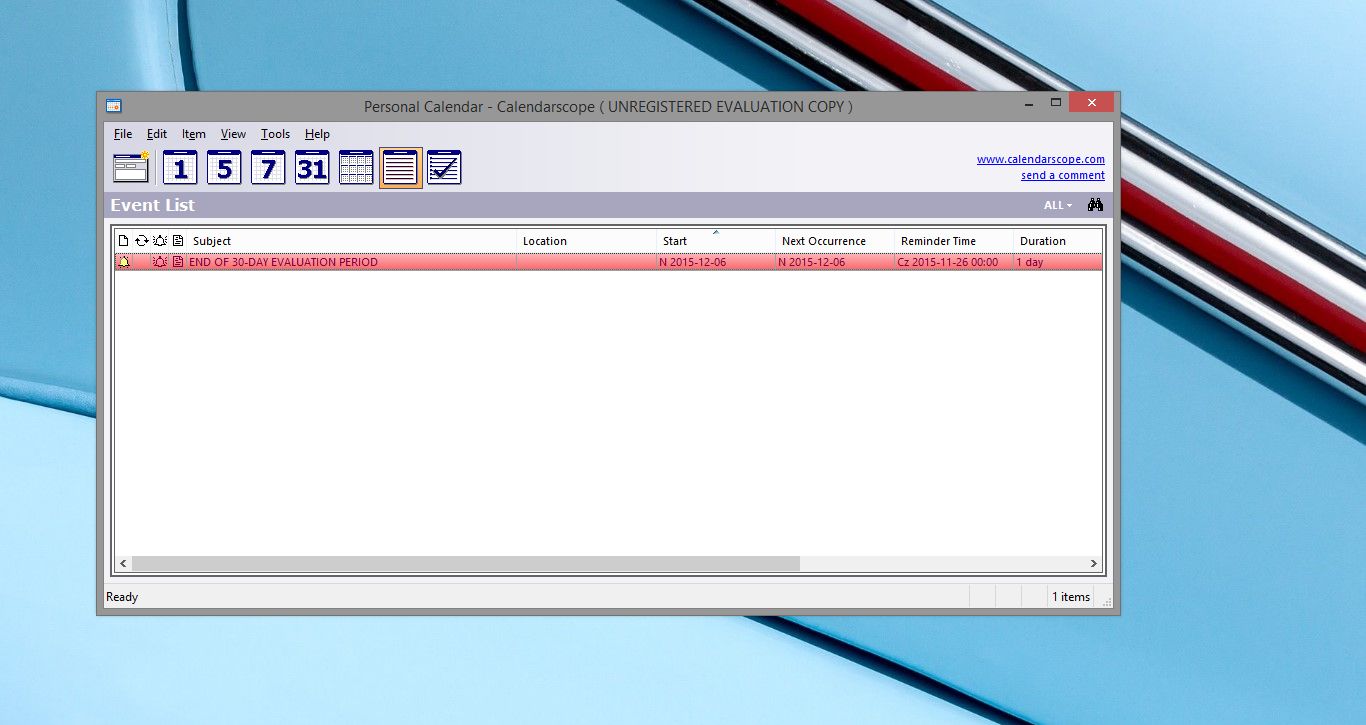Viewport: 1366px width, 725px height.
Task: Switch to the 7-day week view
Action: (268, 168)
